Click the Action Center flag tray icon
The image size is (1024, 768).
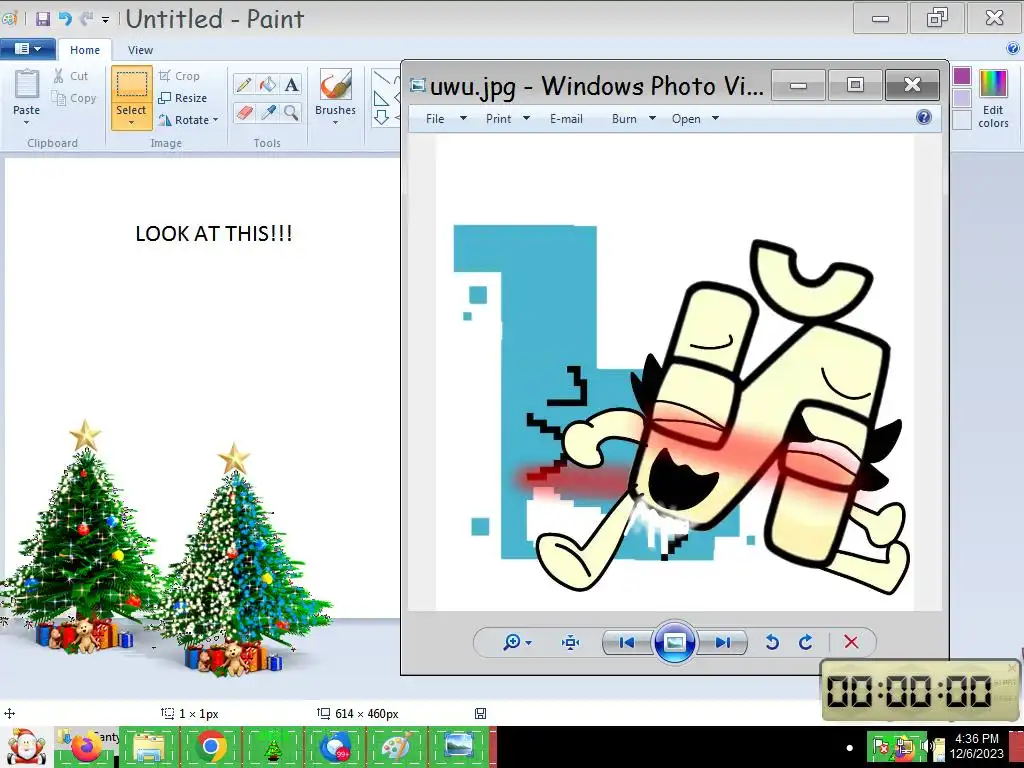tap(880, 746)
